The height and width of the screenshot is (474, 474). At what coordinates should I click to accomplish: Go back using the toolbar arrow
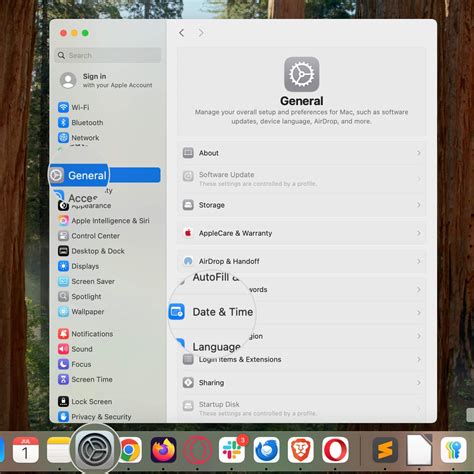pos(181,33)
